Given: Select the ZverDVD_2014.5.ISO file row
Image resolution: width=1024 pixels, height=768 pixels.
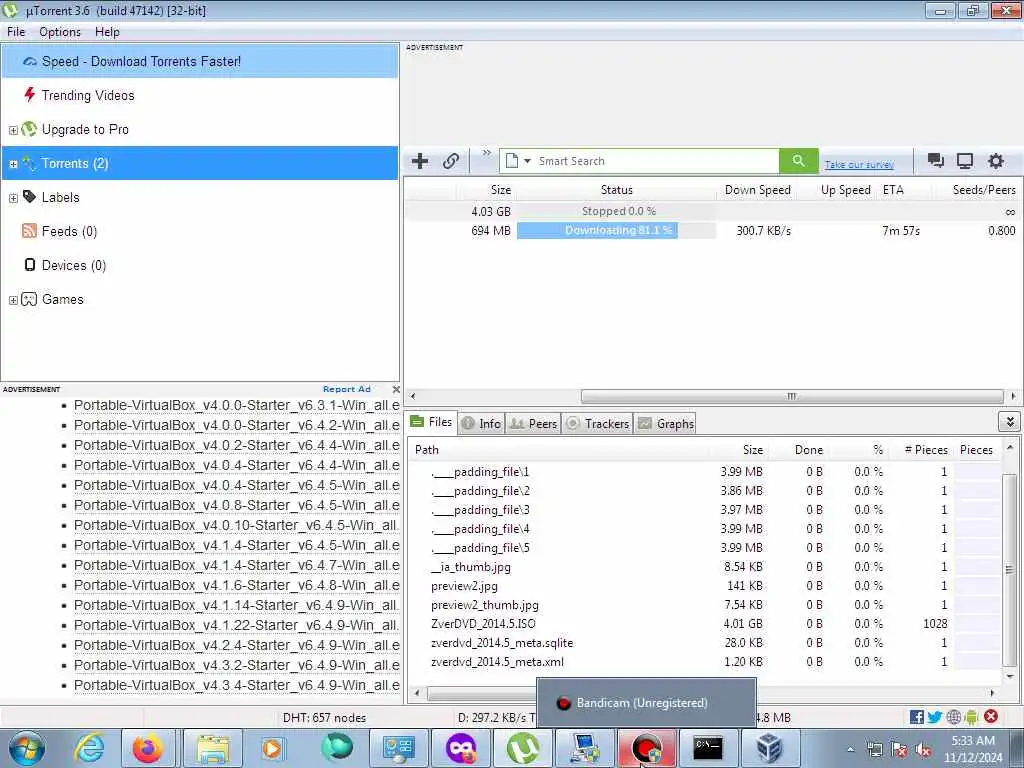Looking at the screenshot, I should (705, 624).
